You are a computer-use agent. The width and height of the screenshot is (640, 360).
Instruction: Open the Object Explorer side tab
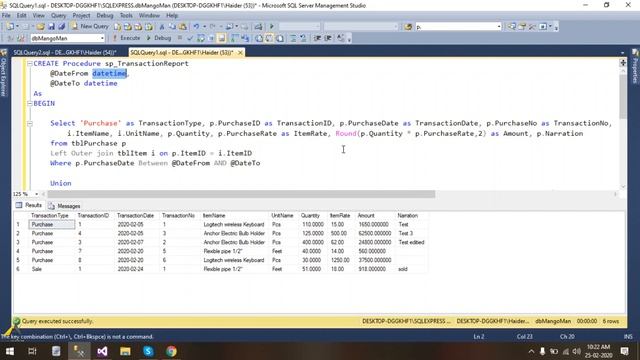pos(4,73)
